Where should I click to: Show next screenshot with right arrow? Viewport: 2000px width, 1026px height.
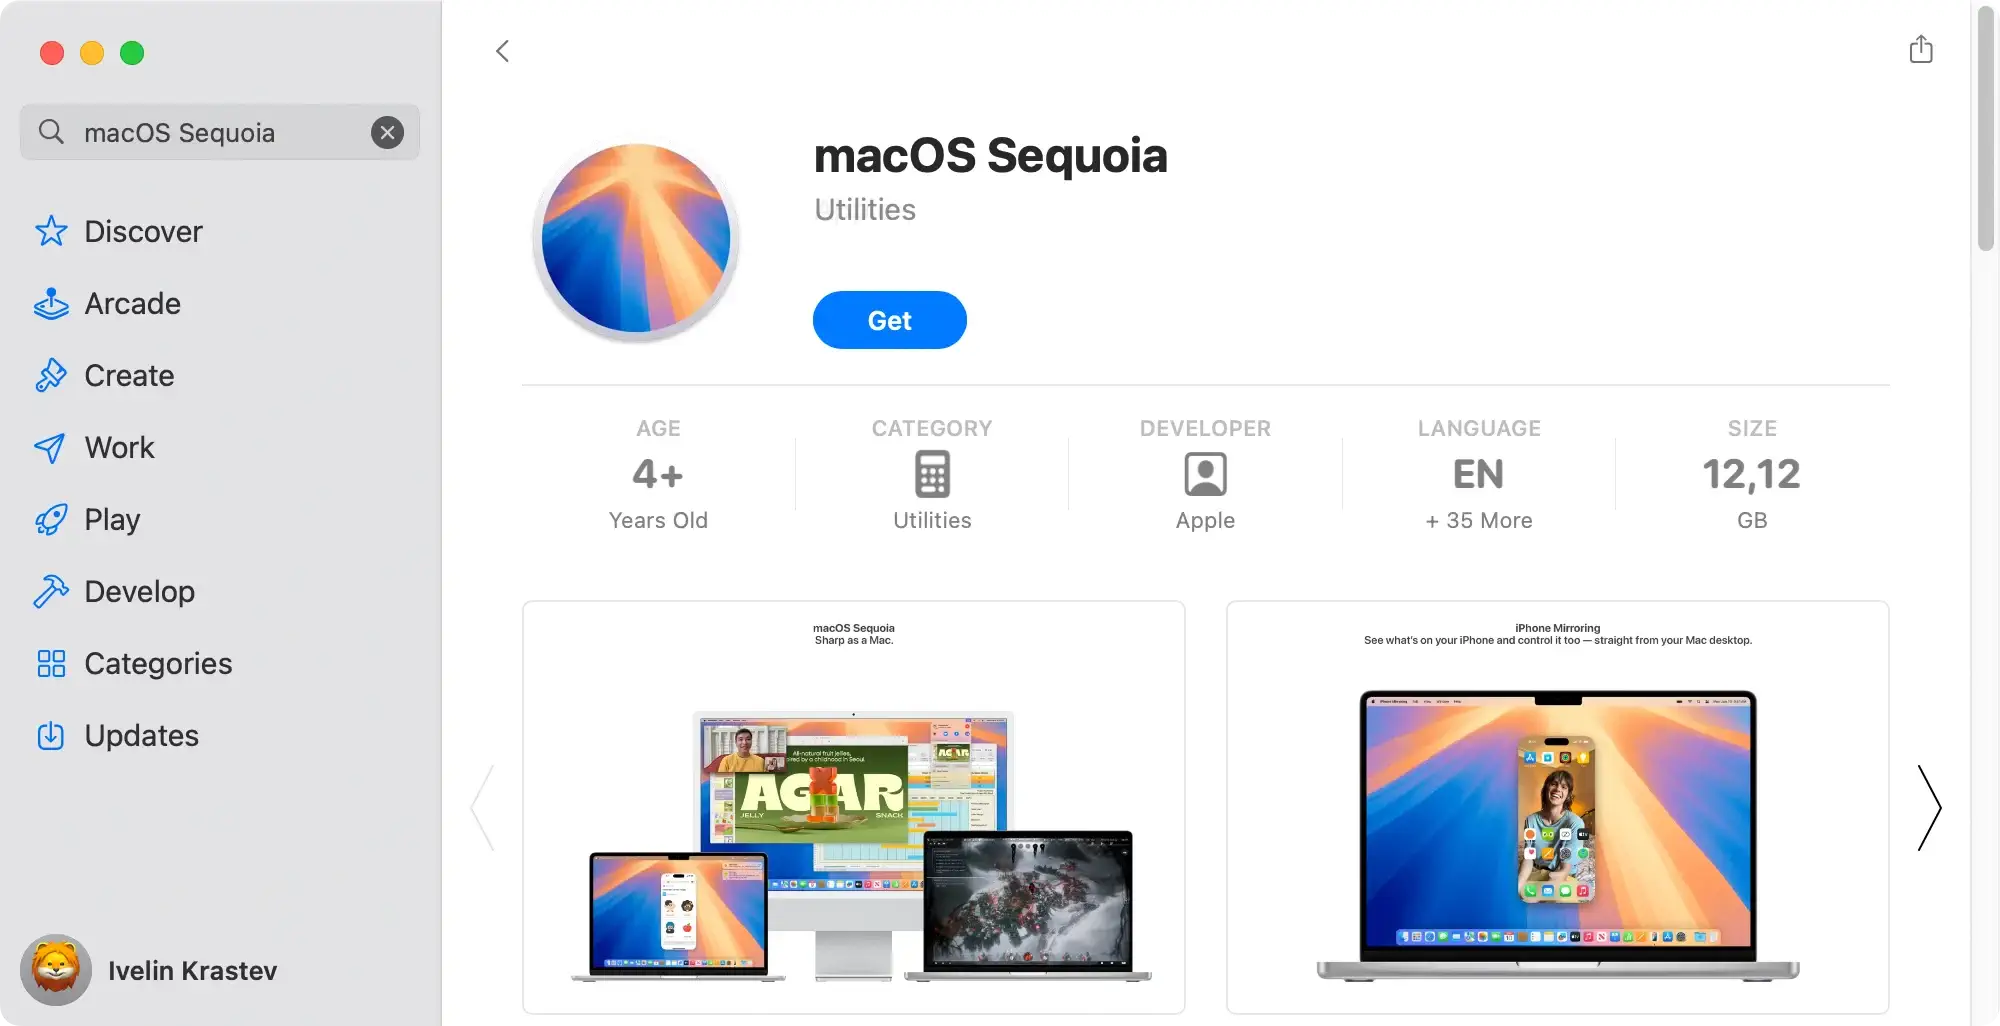coord(1929,807)
